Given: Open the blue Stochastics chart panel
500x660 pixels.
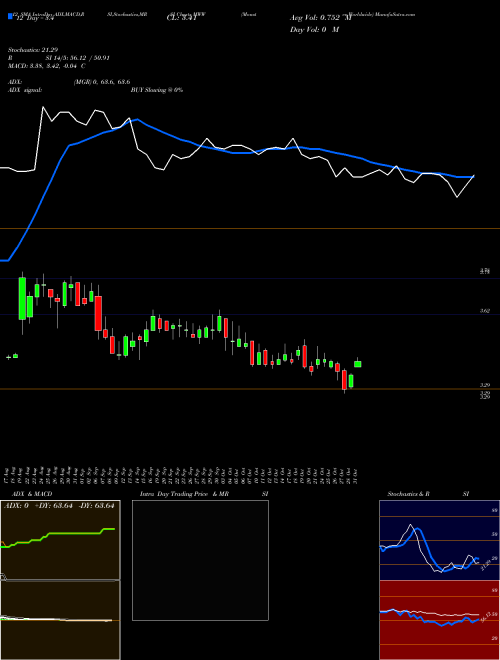Looking at the screenshot, I should tap(439, 540).
